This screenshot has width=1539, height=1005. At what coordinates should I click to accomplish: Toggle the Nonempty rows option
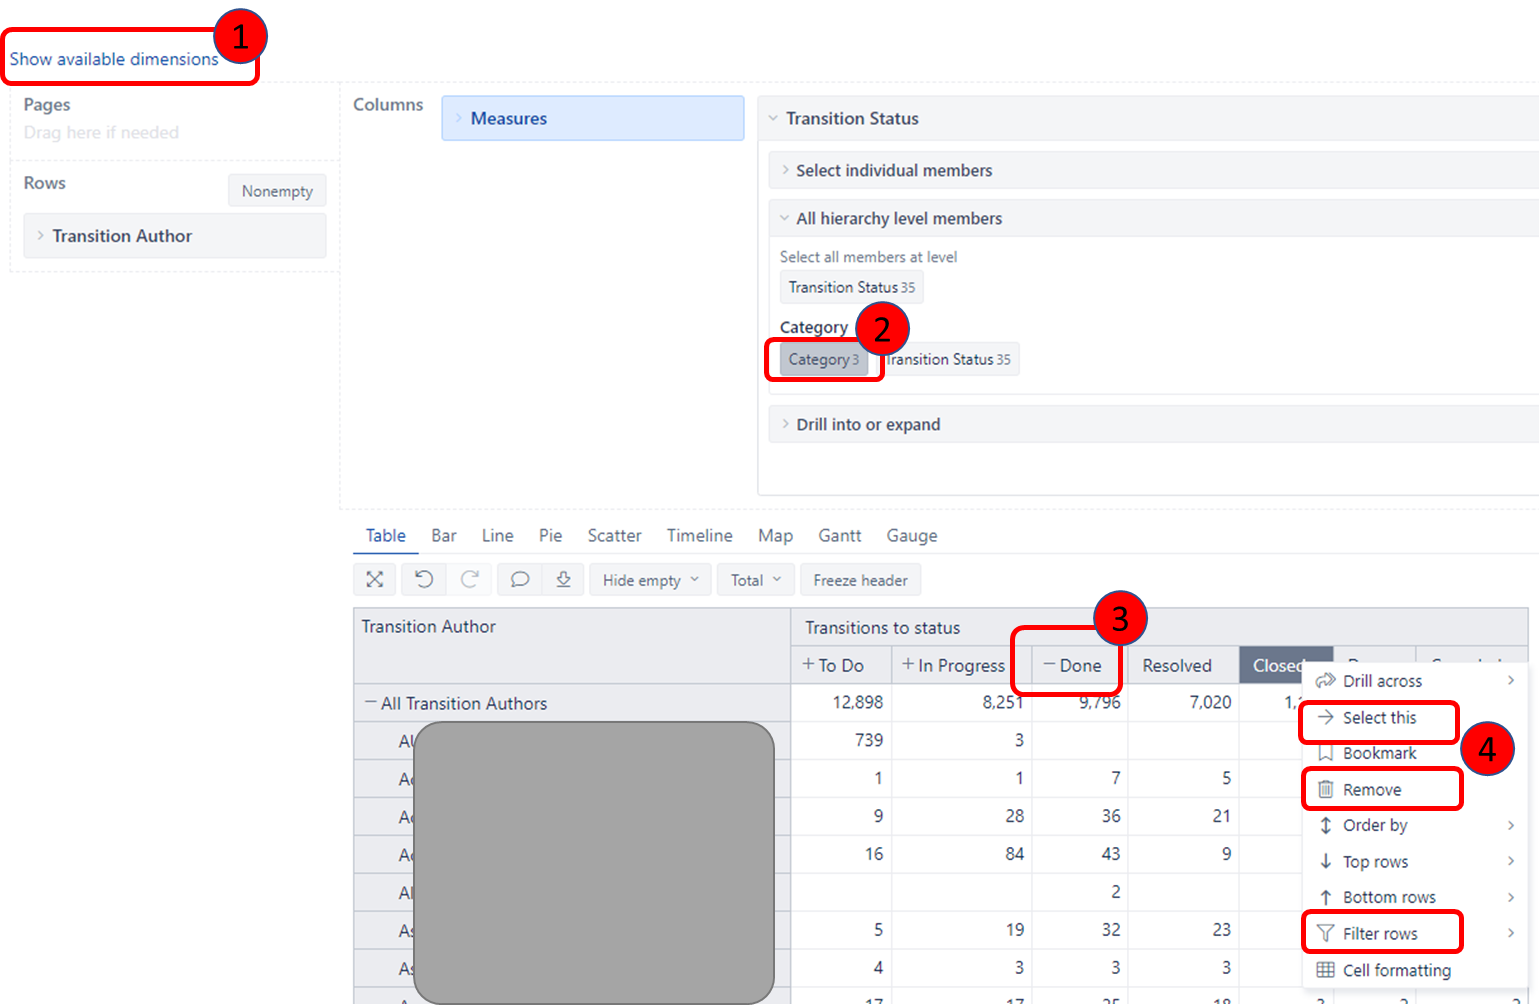pos(277,191)
